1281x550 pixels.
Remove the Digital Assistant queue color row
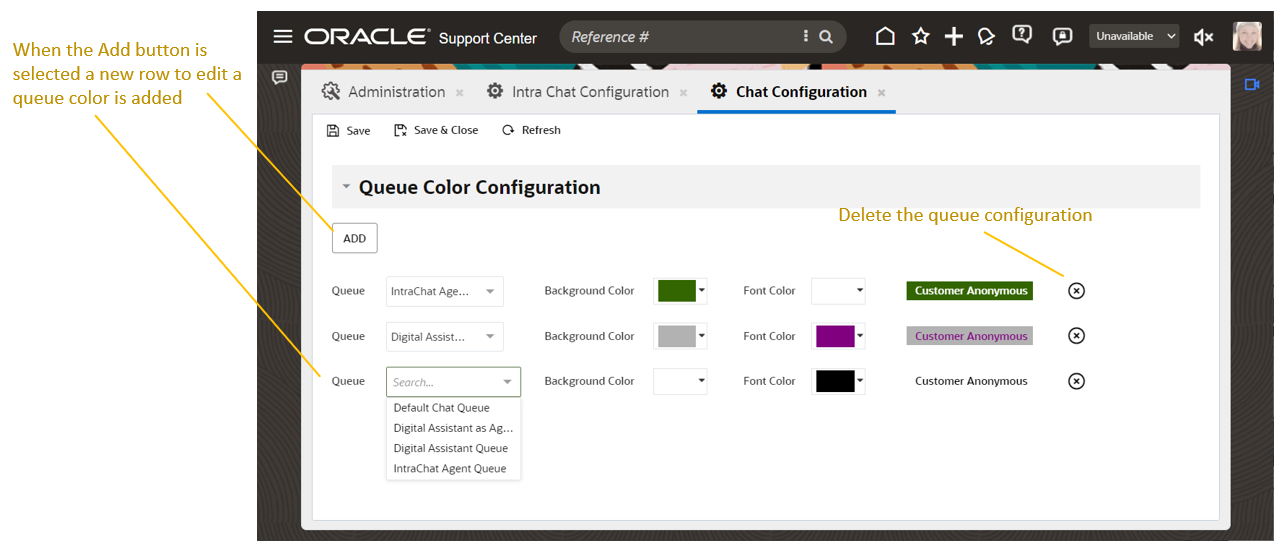[x=1076, y=336]
